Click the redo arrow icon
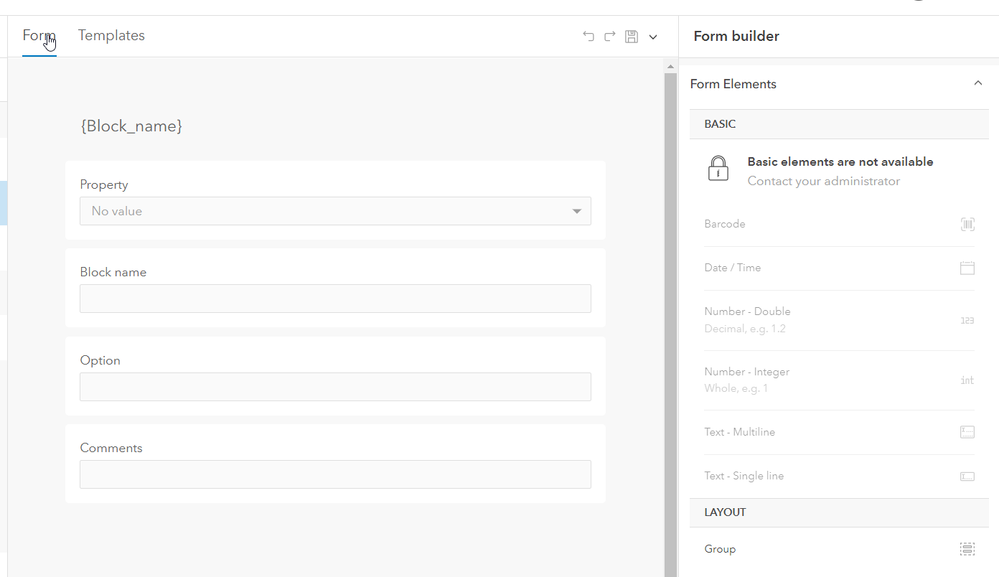 (x=609, y=37)
